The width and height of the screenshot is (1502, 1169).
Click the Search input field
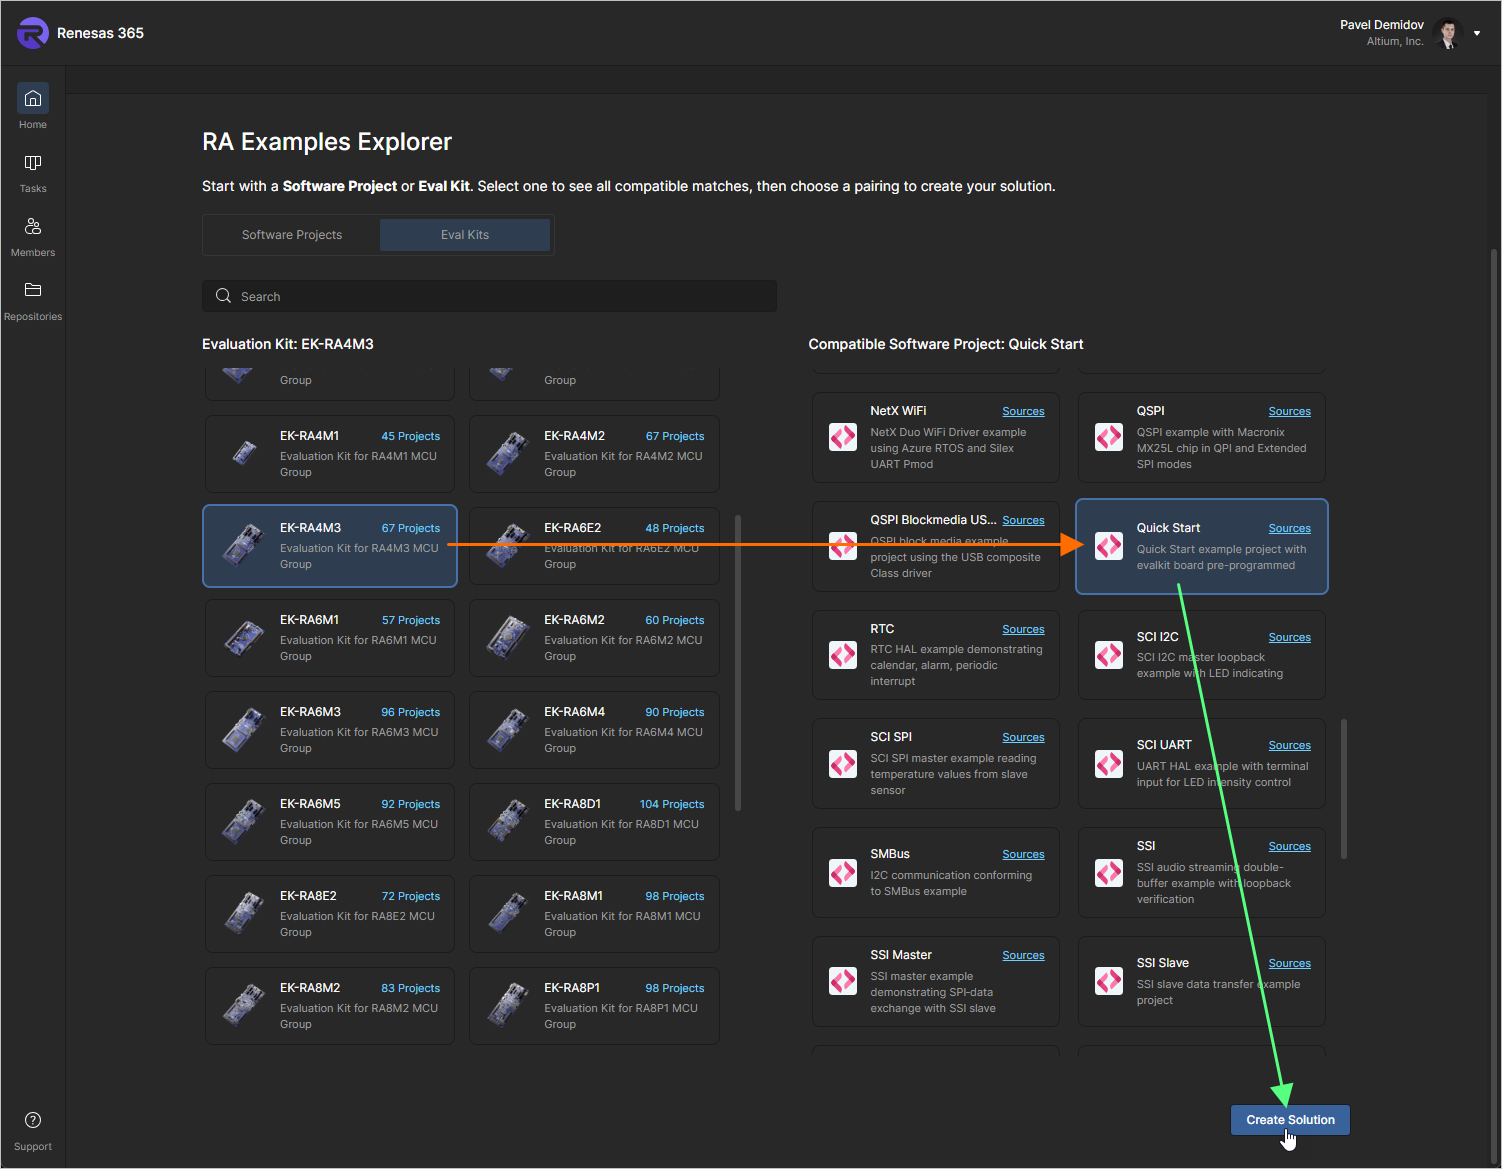coord(490,296)
